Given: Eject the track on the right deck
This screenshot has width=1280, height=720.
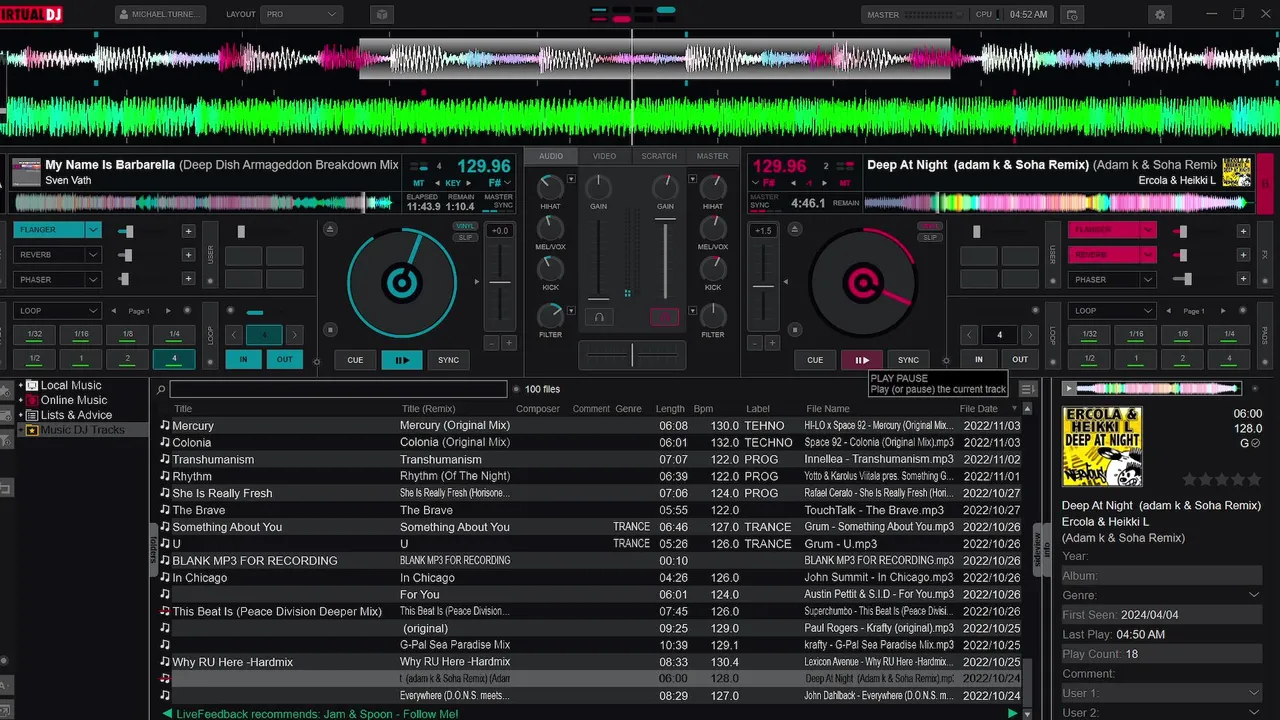Looking at the screenshot, I should (x=794, y=229).
